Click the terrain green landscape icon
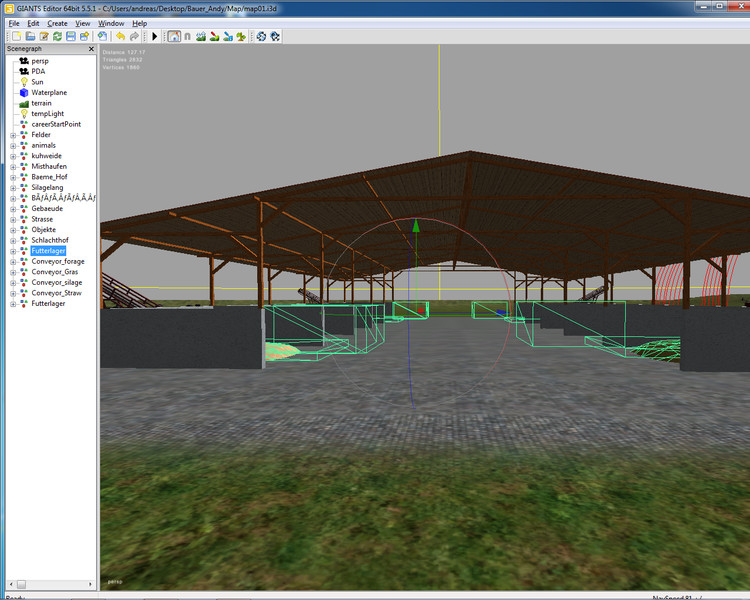750x600 pixels. pyautogui.click(x=24, y=103)
